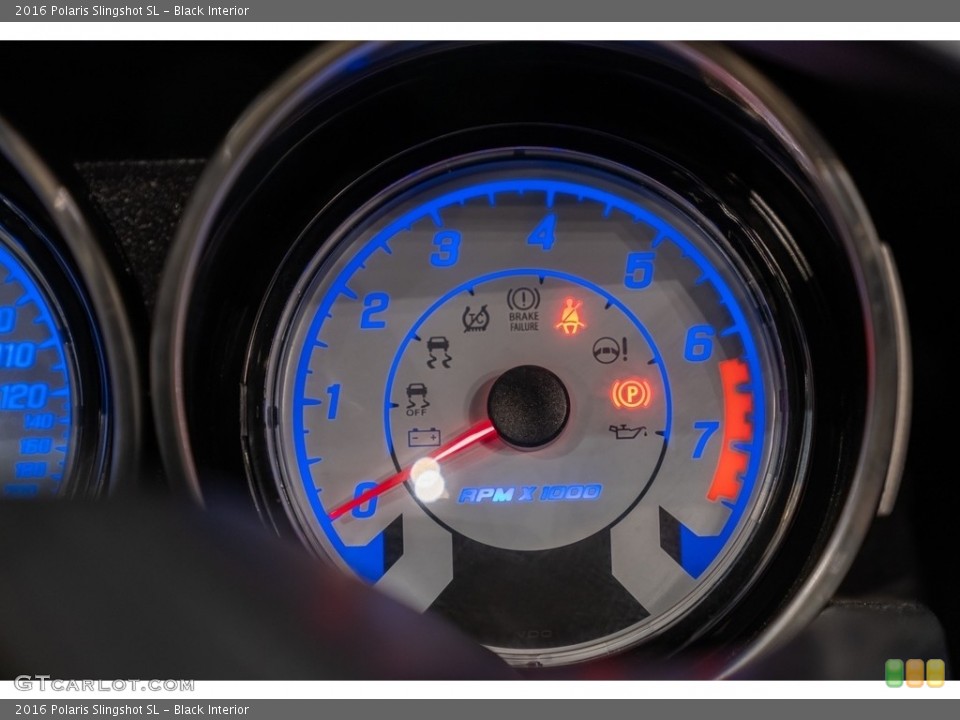Click the number 4 on the tachometer
Screen dimensions: 960x720
[x=542, y=232]
